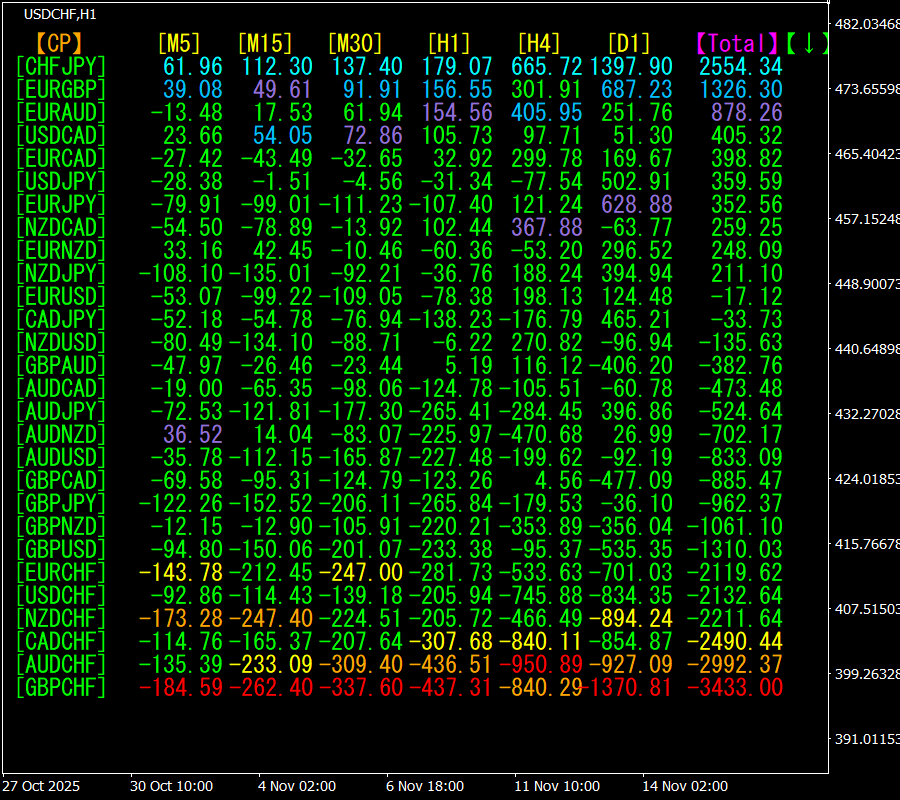
Task: Click the [M30] column header
Action: [x=355, y=43]
